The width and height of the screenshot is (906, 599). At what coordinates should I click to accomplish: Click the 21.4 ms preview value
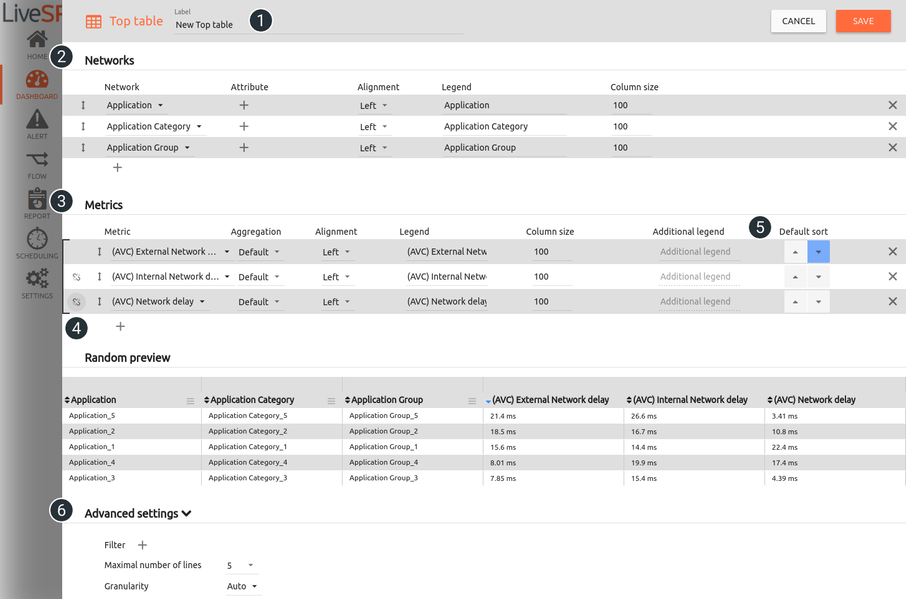tap(503, 416)
